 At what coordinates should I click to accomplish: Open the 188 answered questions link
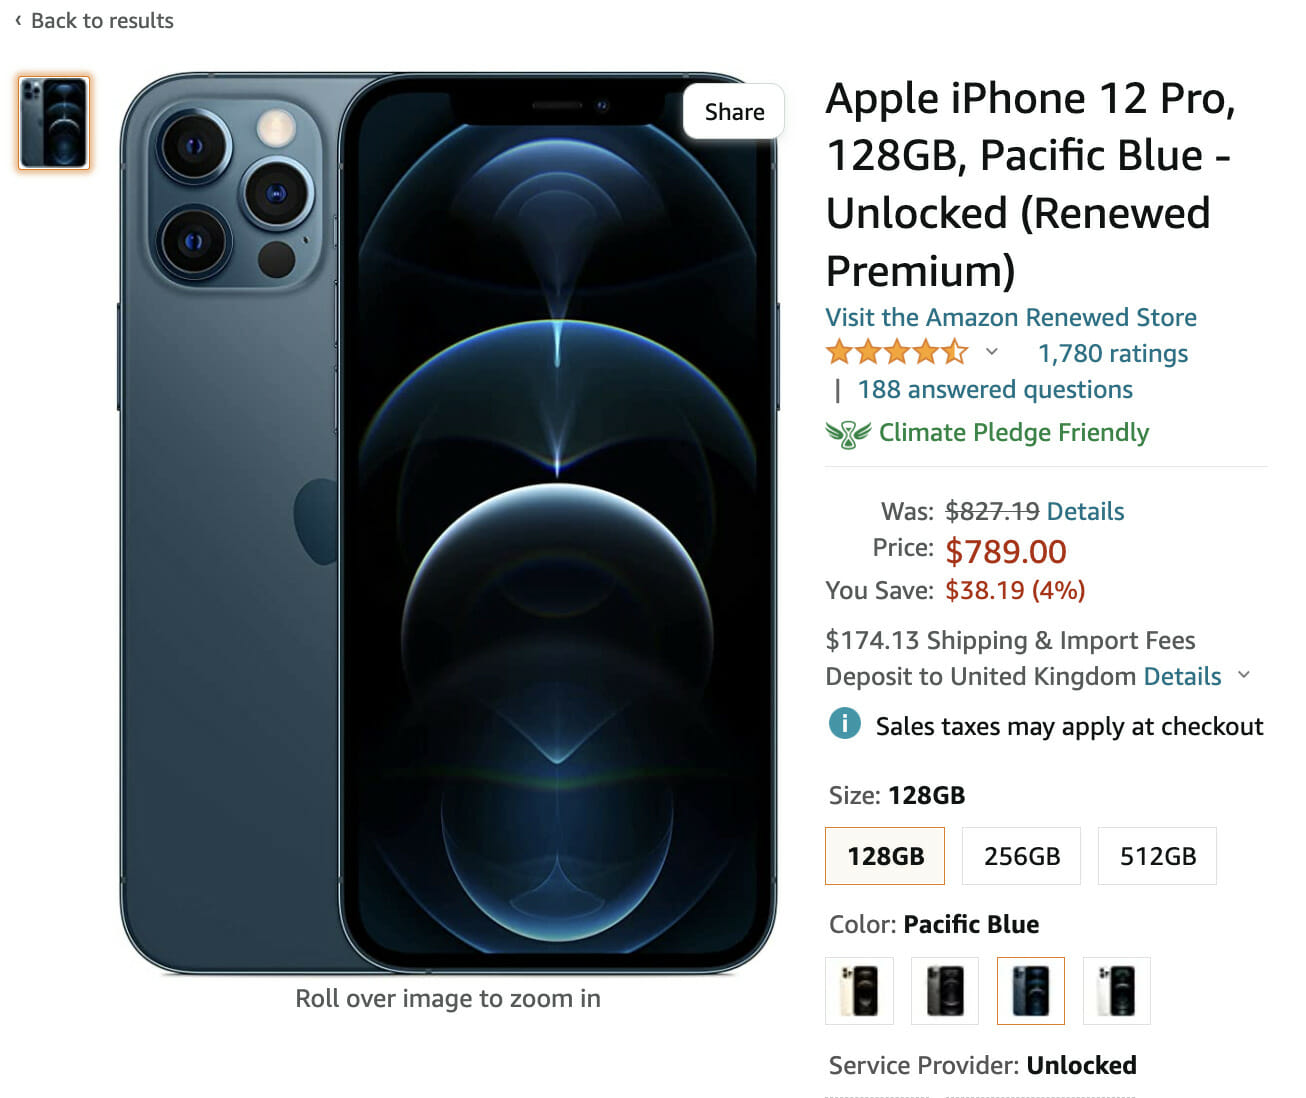[995, 389]
